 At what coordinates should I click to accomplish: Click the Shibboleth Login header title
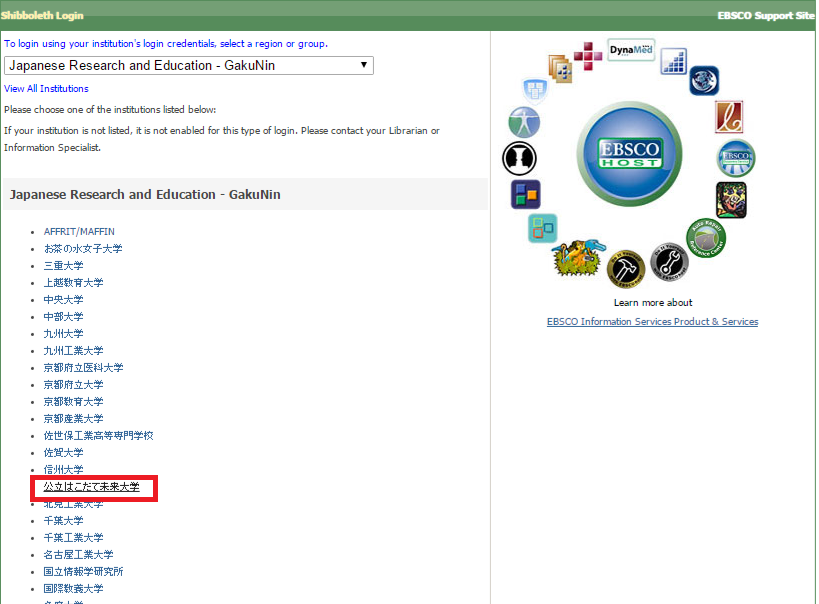click(x=42, y=16)
